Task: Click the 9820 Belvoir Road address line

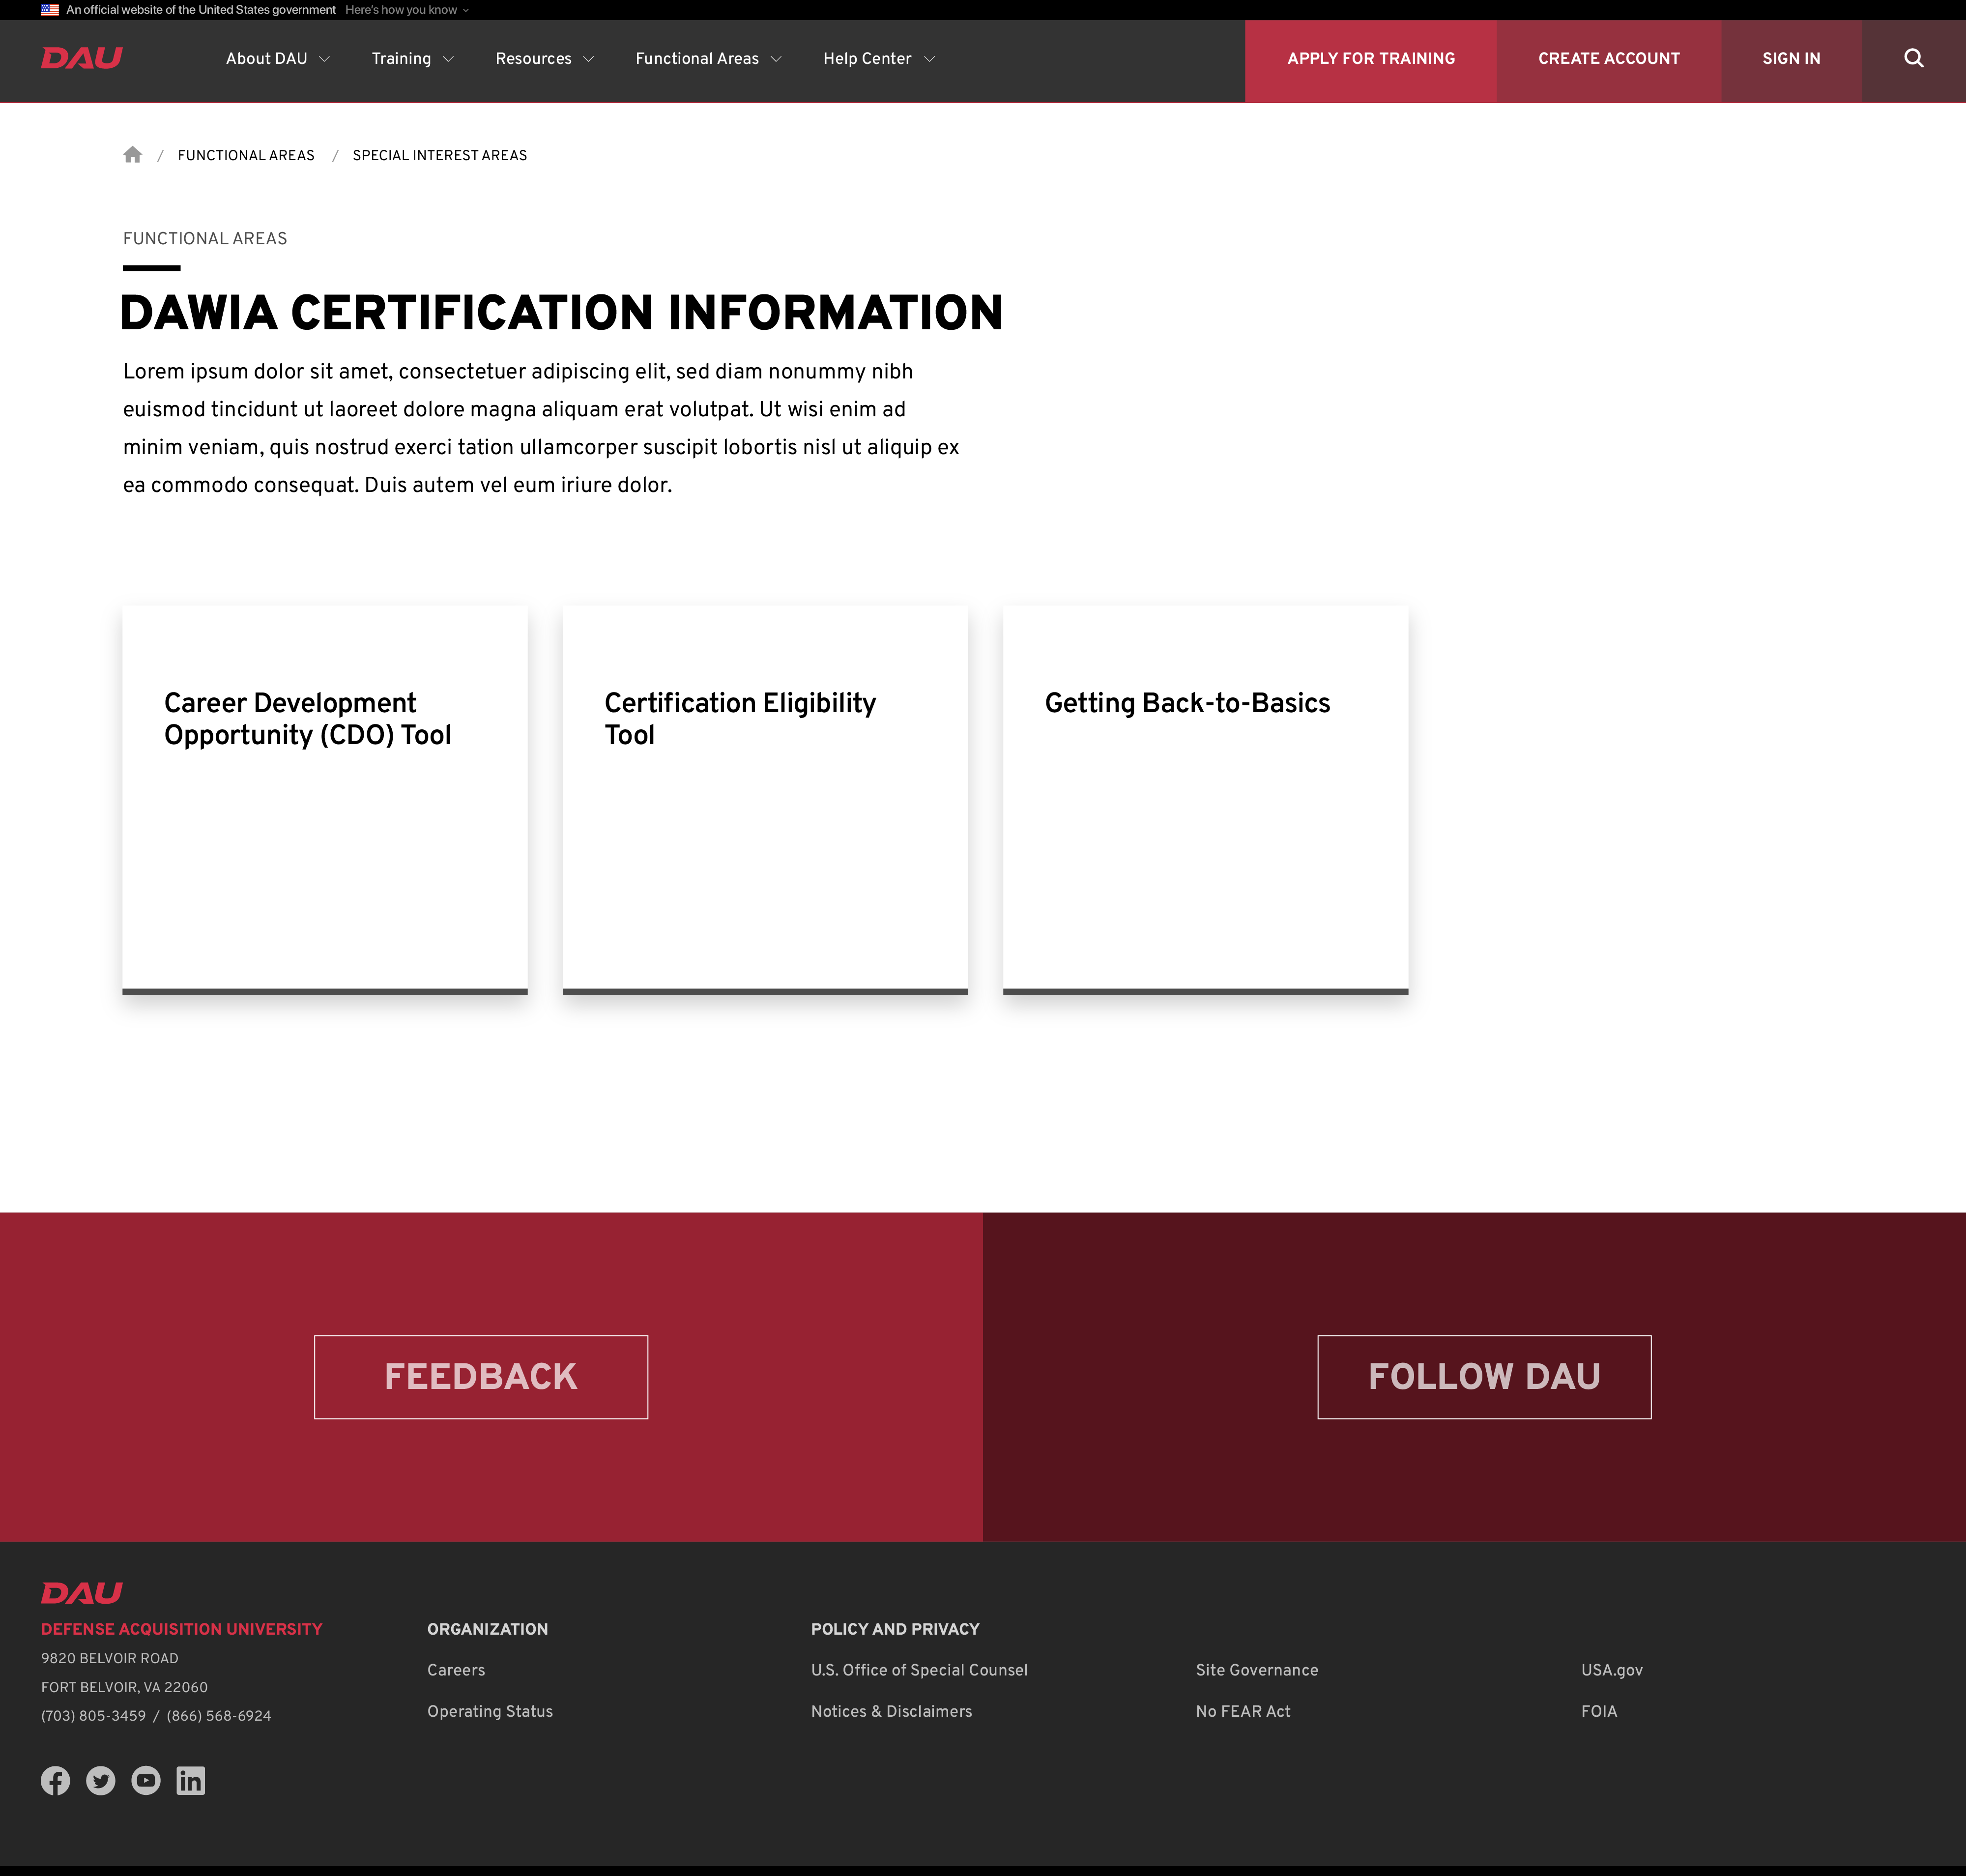Action: 110,1658
